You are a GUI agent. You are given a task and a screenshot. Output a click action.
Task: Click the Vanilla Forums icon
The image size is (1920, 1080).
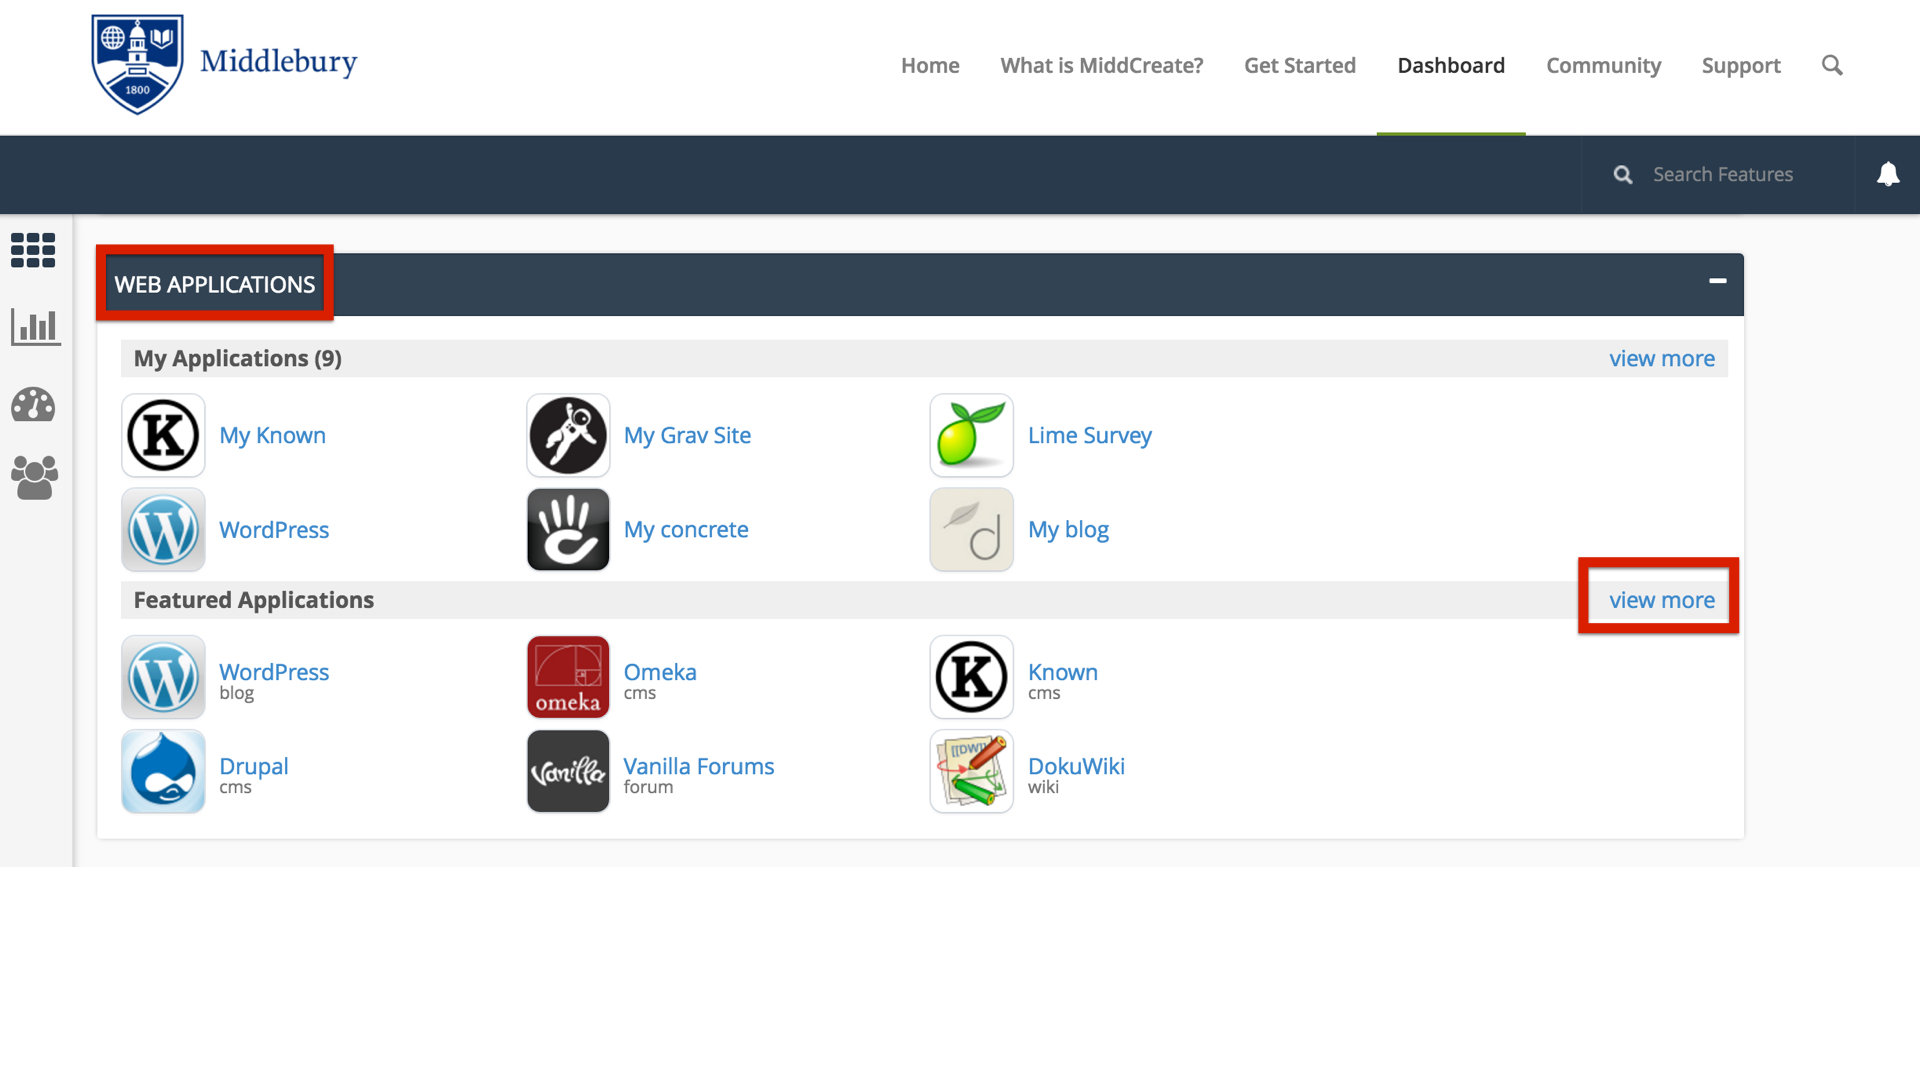568,771
